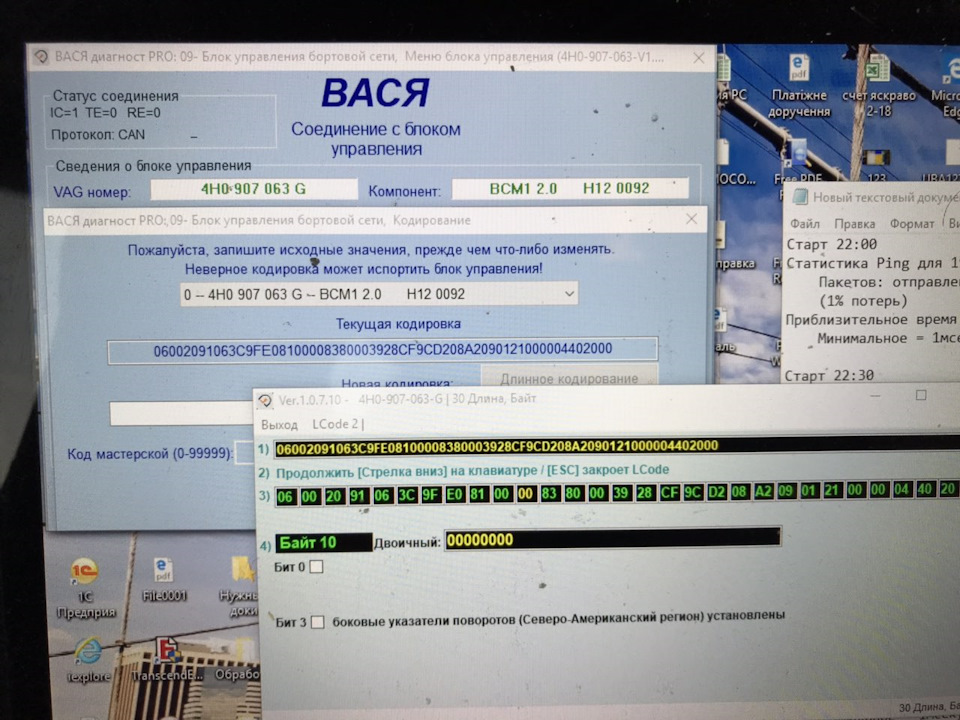Image resolution: width=960 pixels, height=720 pixels.
Task: Click the VAG номер field 4H0 907 063 G
Action: pos(253,189)
